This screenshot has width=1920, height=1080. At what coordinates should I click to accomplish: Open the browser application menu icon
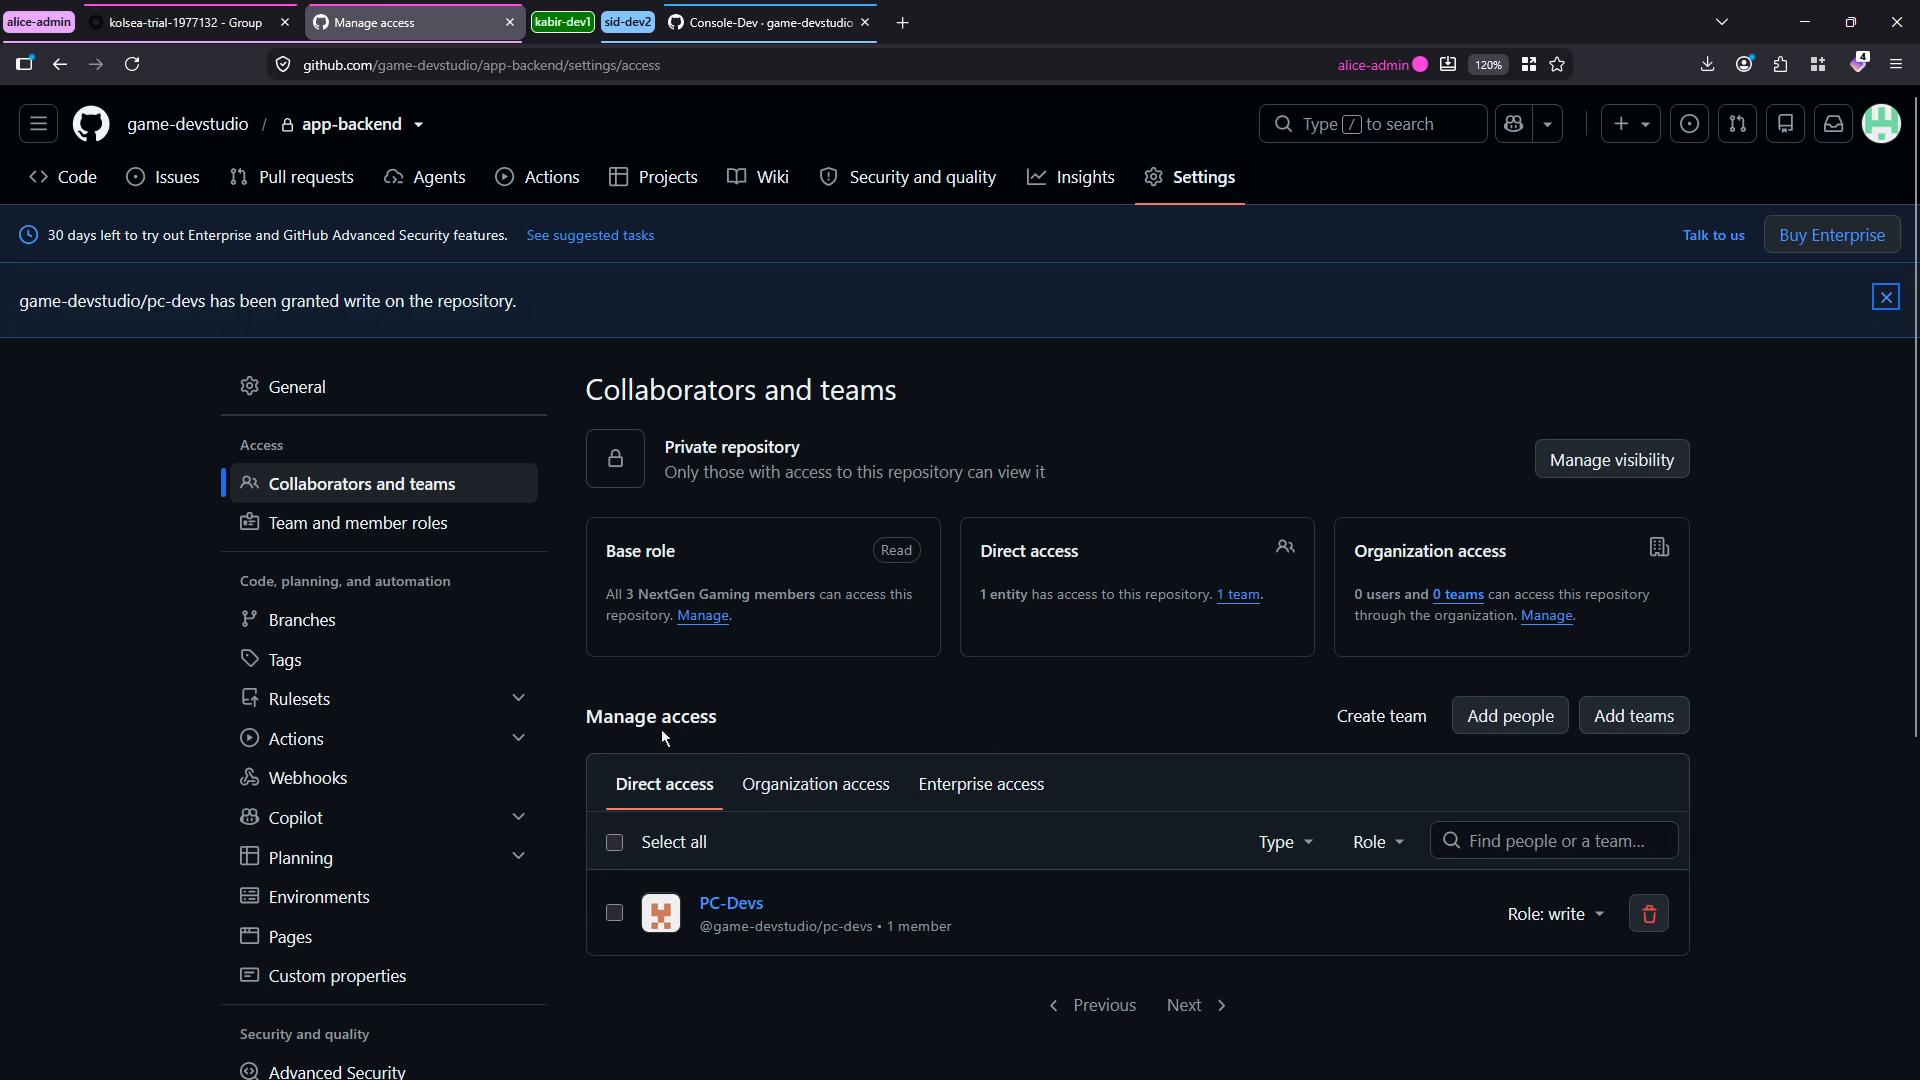pyautogui.click(x=1895, y=64)
